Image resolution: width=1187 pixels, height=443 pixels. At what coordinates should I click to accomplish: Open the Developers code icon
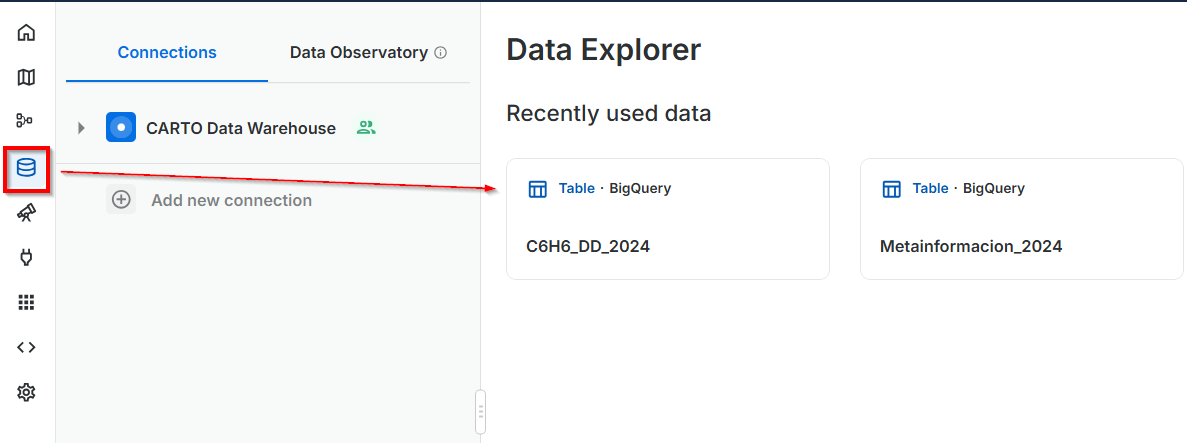[x=27, y=347]
